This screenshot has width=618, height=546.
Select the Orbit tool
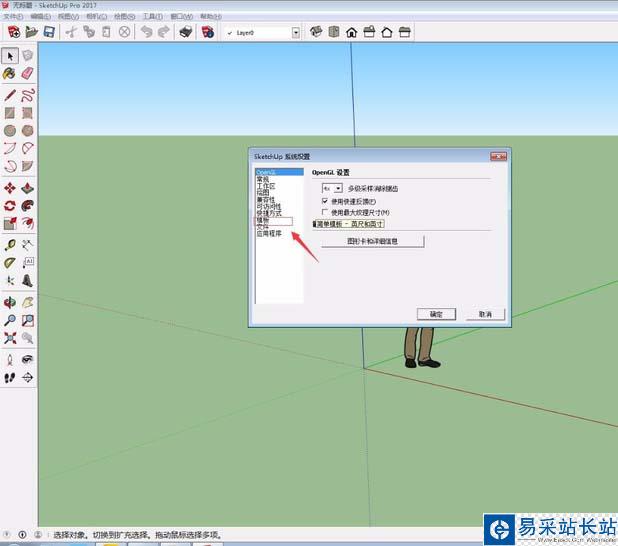pyautogui.click(x=10, y=303)
